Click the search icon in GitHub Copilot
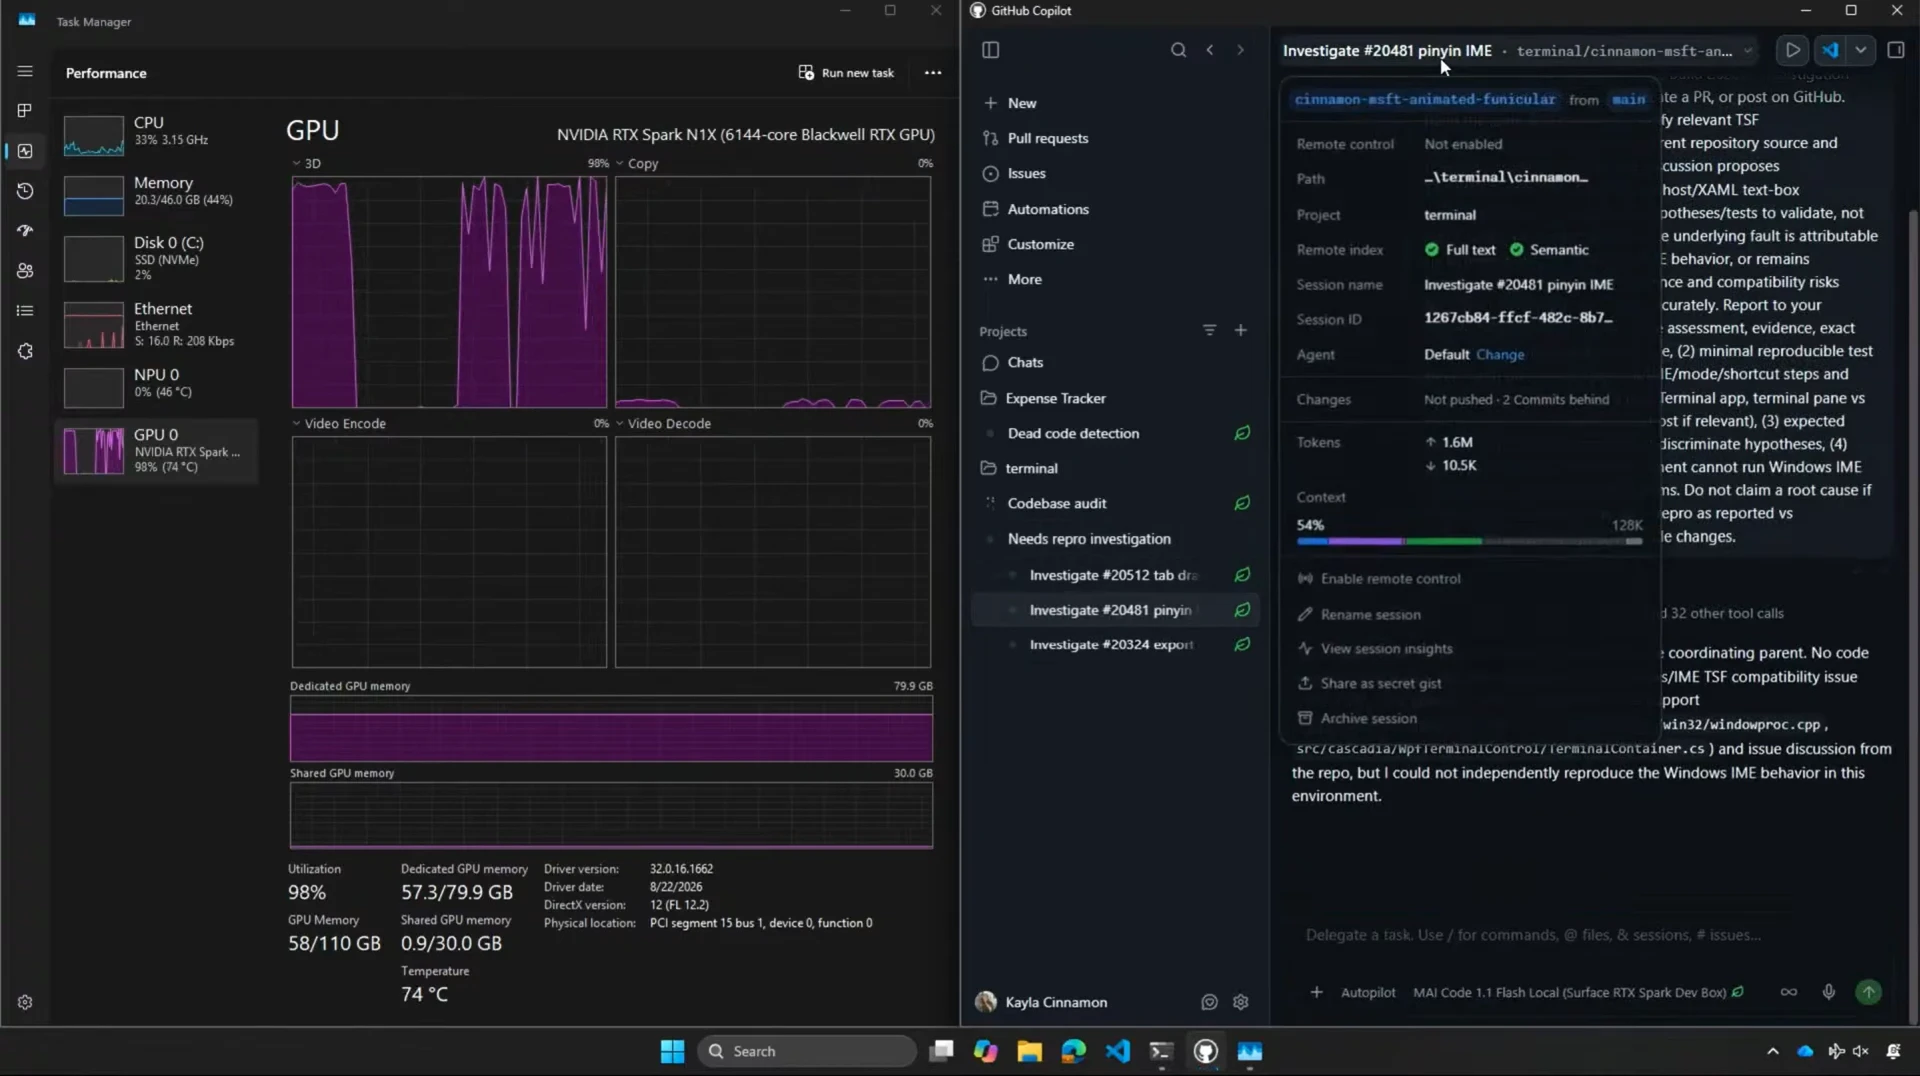1920x1076 pixels. [1179, 50]
